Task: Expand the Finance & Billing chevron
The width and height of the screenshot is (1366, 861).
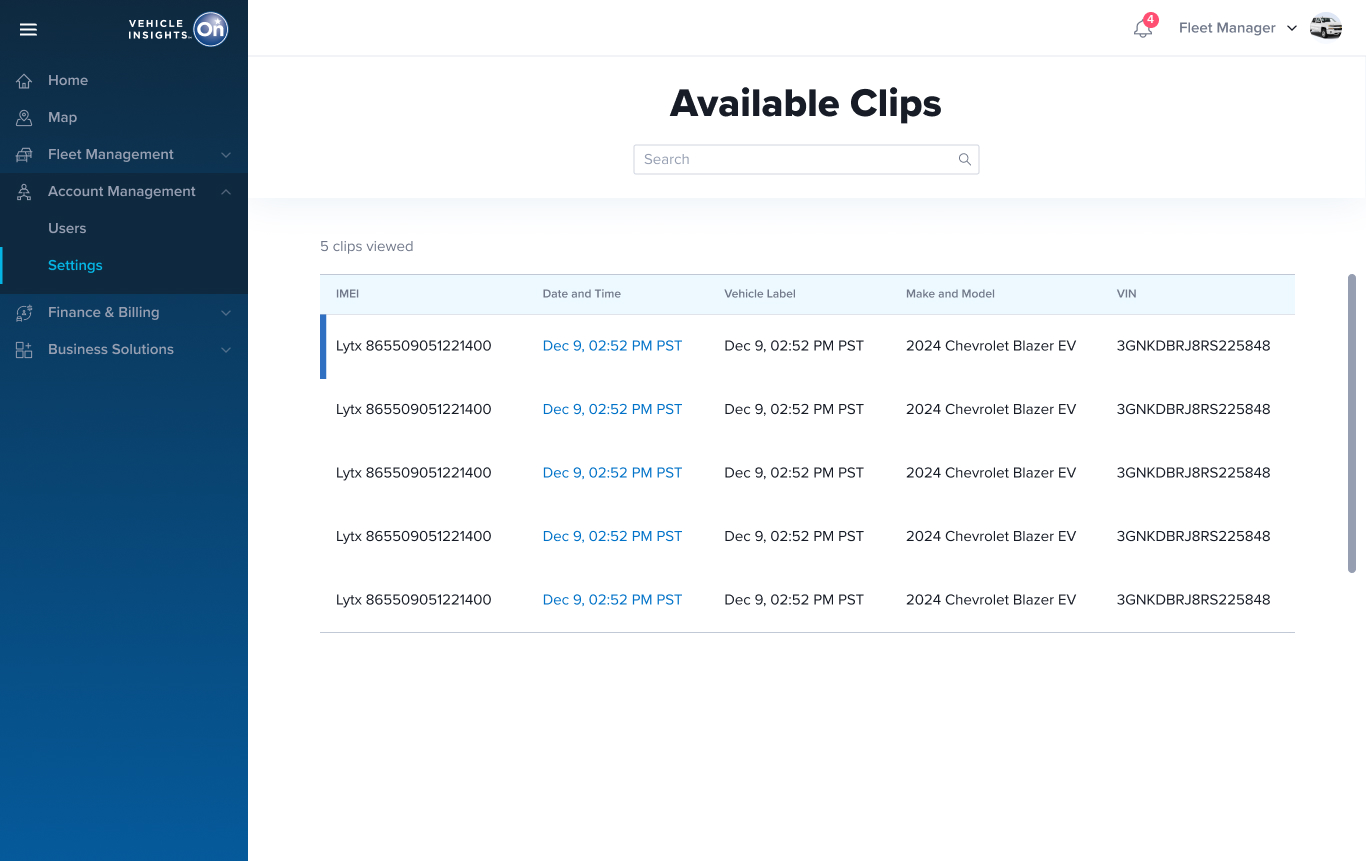Action: pos(226,313)
